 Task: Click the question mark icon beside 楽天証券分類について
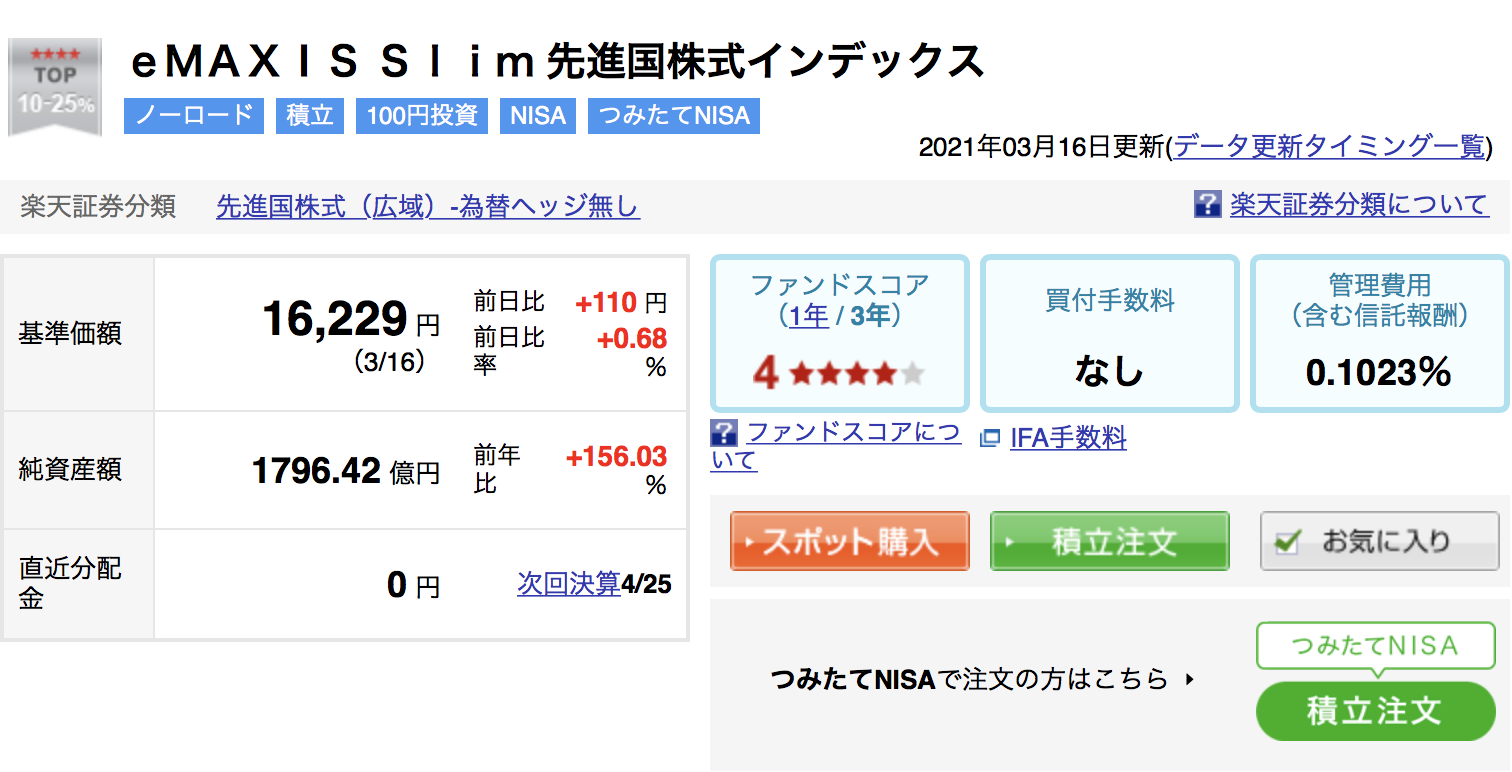click(x=1208, y=205)
